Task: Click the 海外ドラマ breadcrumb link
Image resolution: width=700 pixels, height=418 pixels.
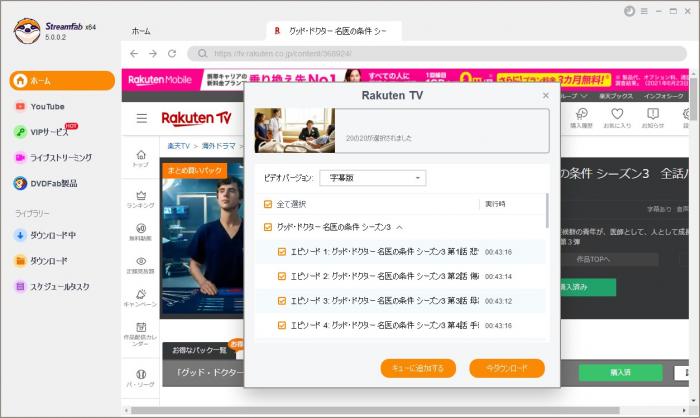Action: (x=218, y=146)
